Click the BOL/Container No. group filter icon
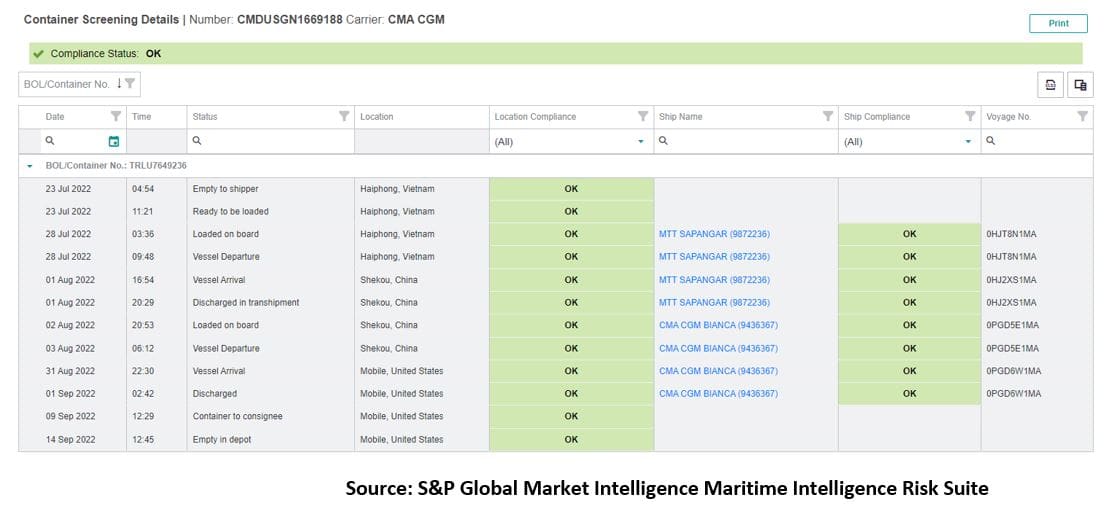This screenshot has height=516, width=1120. pos(130,84)
